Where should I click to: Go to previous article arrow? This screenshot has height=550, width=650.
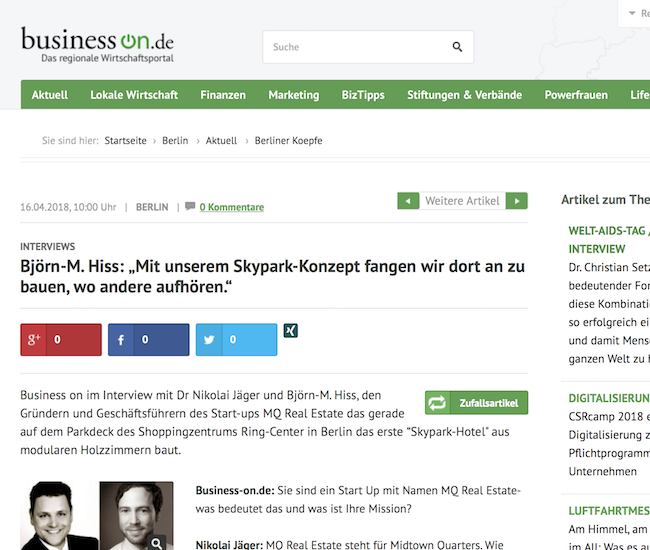408,201
